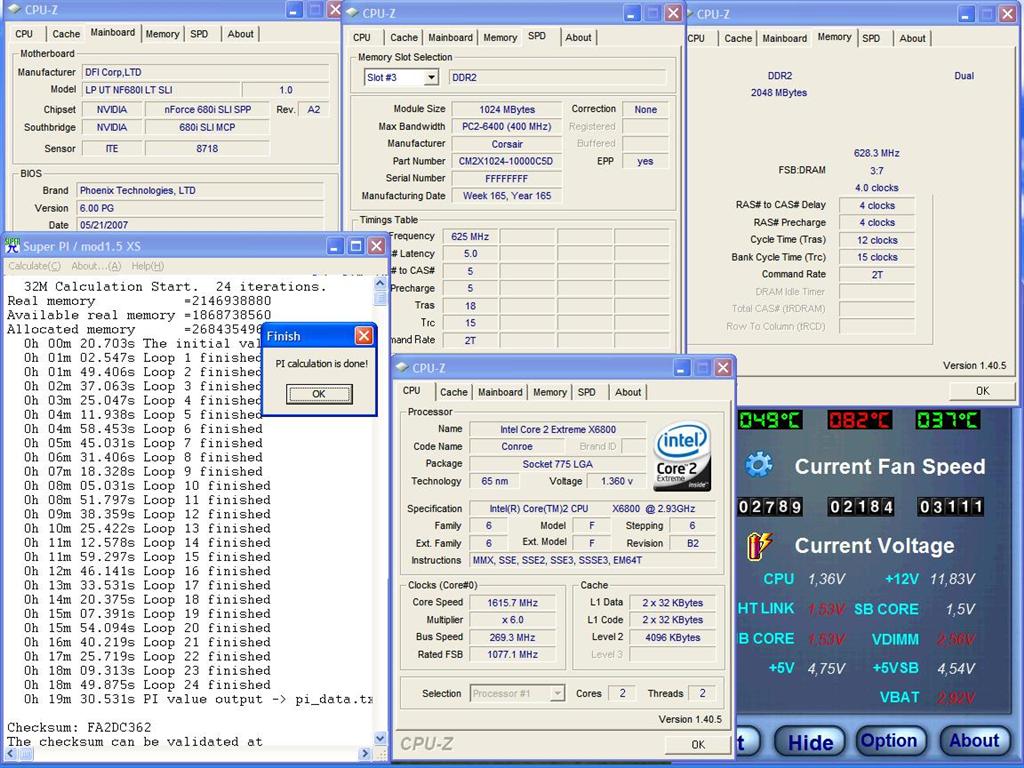Click the 'Checksum: FA2DC362' line in Super PI

click(79, 728)
